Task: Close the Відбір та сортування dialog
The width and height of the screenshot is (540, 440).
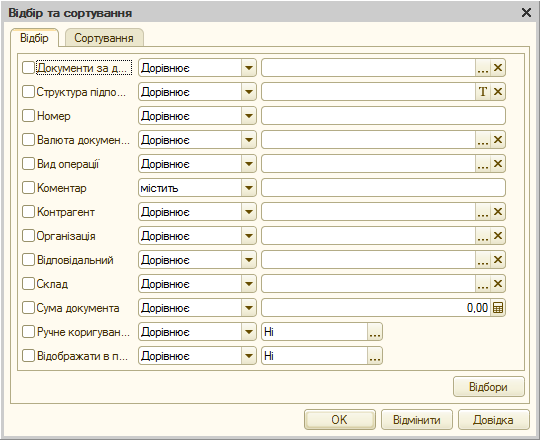Action: tap(526, 13)
